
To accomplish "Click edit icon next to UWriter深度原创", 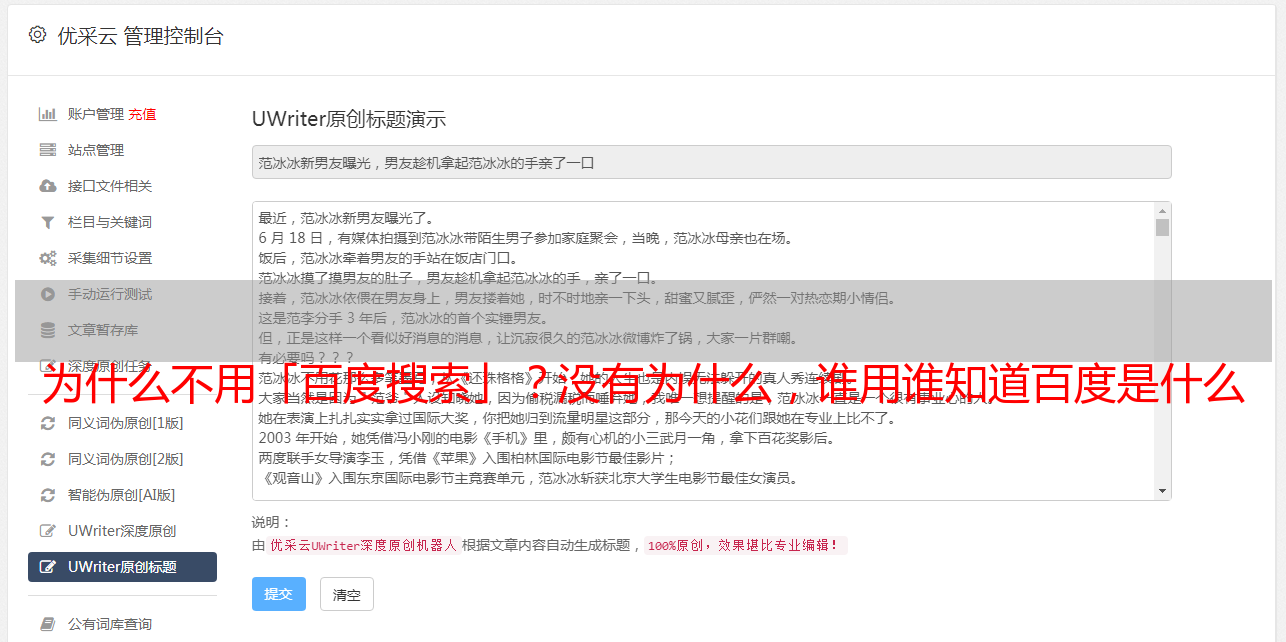I will (x=47, y=531).
